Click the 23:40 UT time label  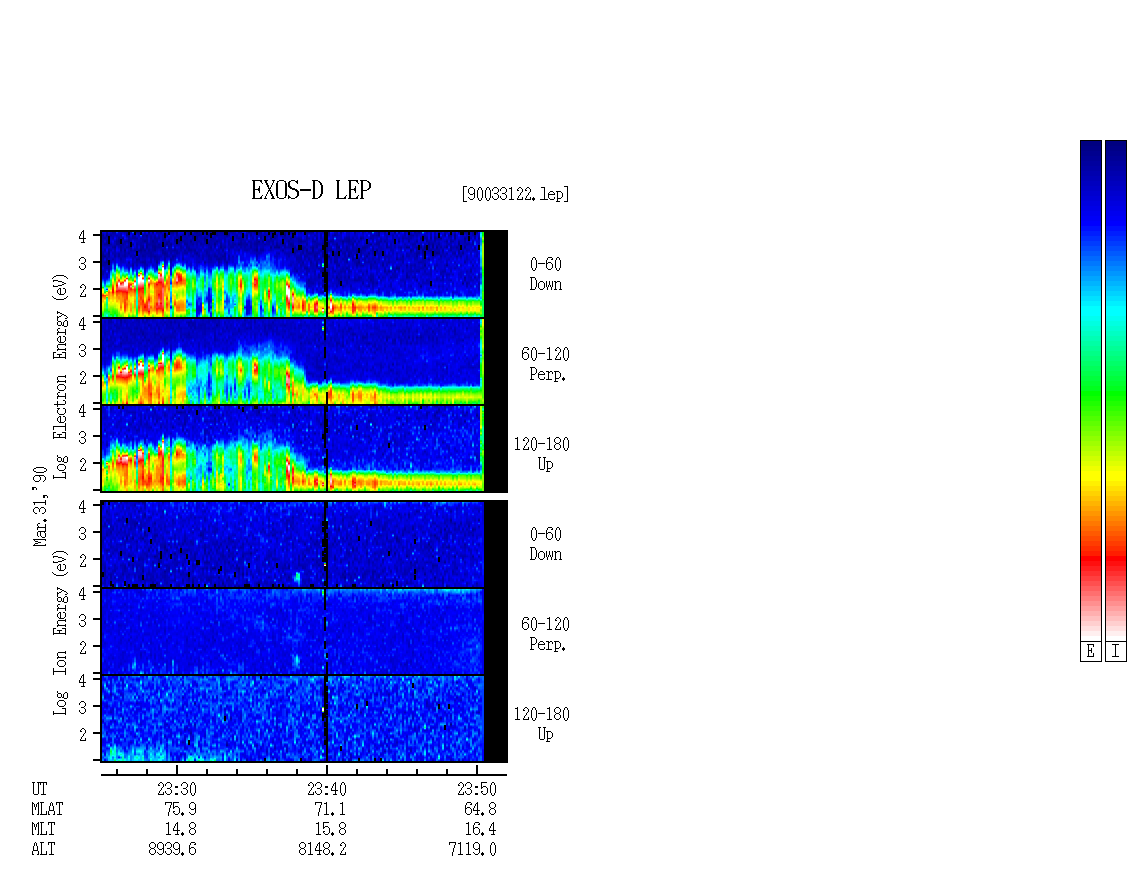[x=326, y=789]
